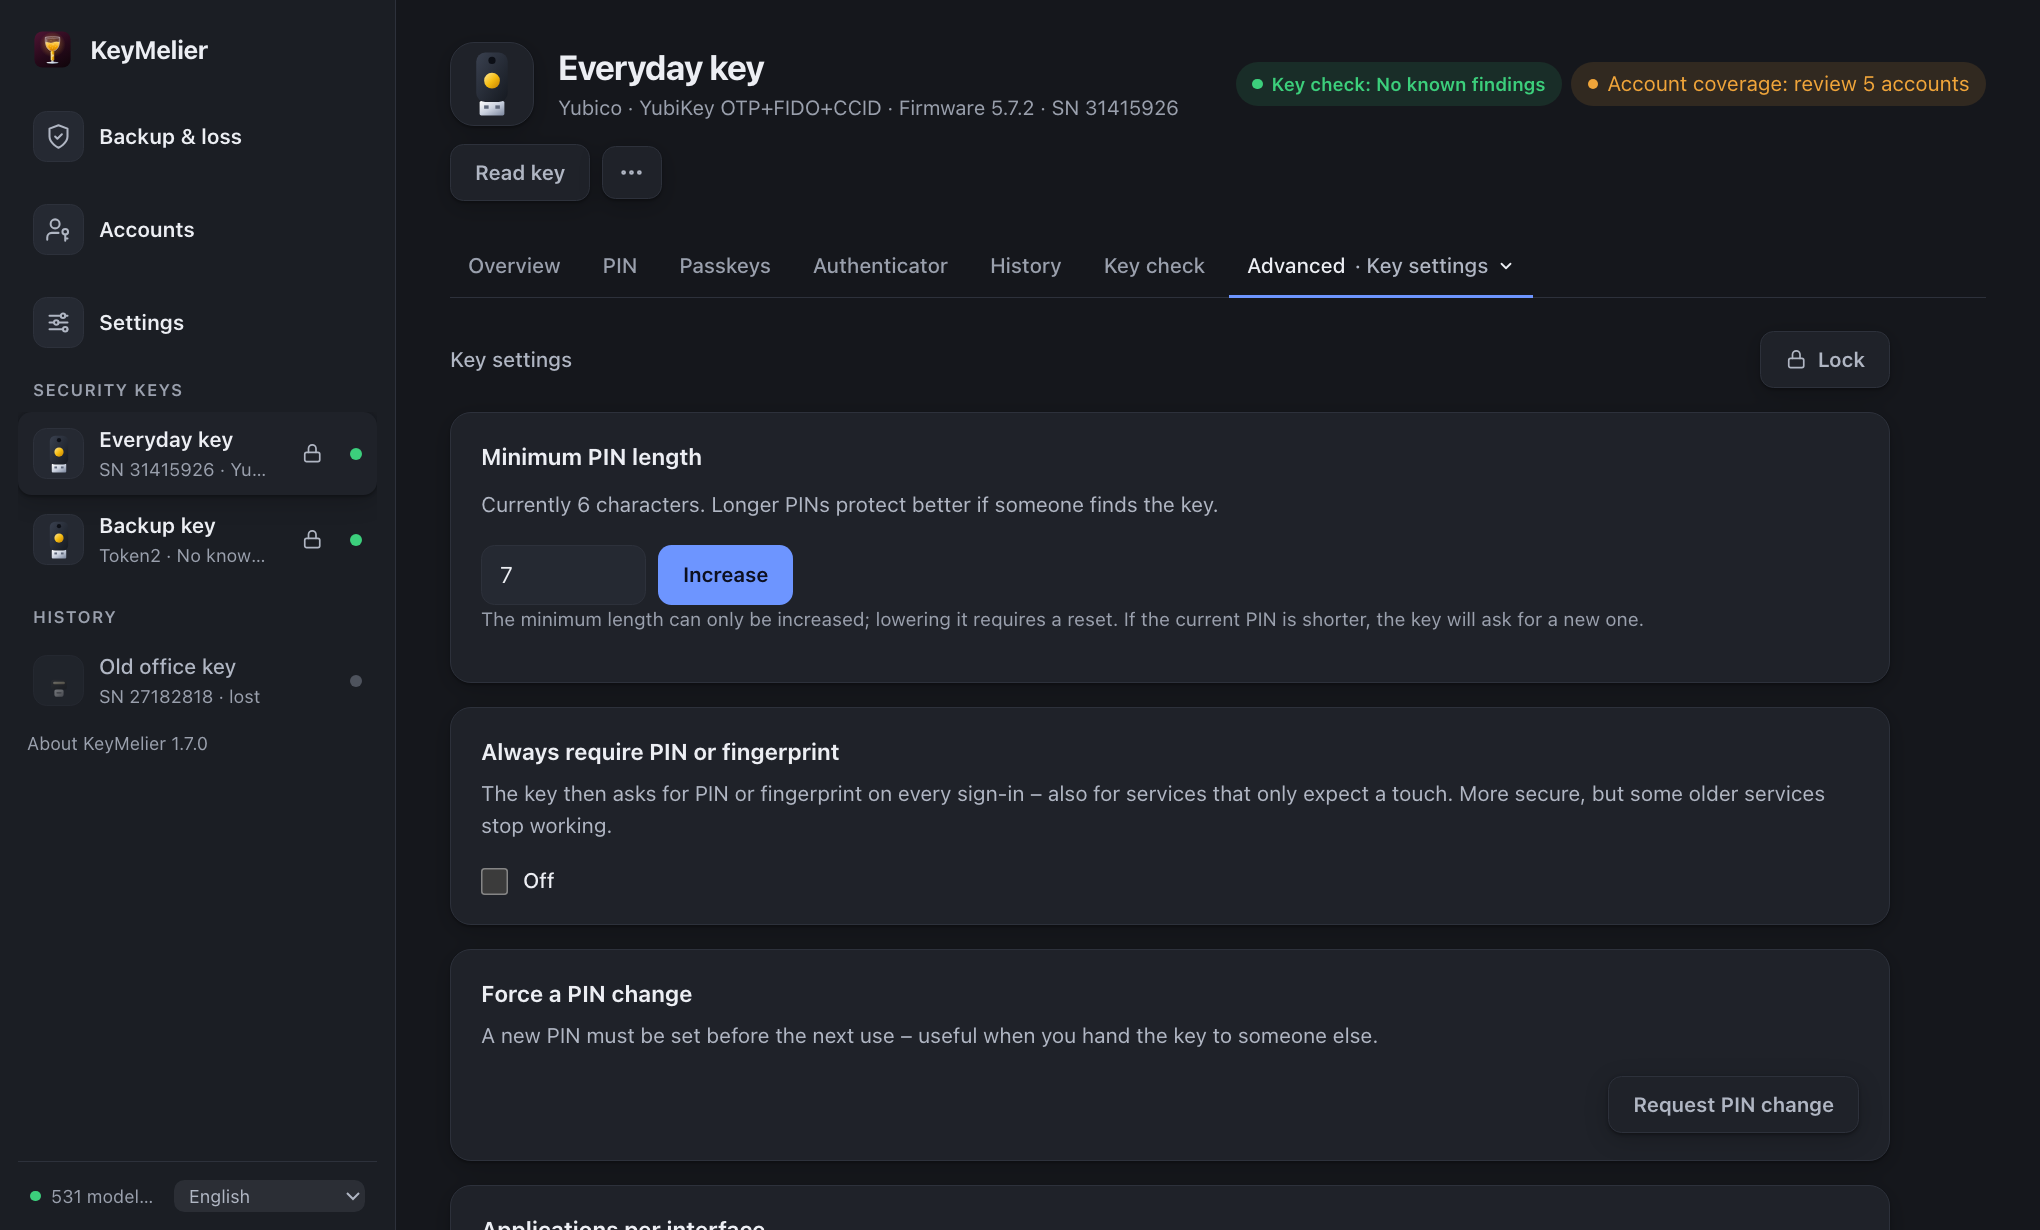Click the 531 model... status text
The width and height of the screenshot is (2040, 1230).
click(102, 1196)
